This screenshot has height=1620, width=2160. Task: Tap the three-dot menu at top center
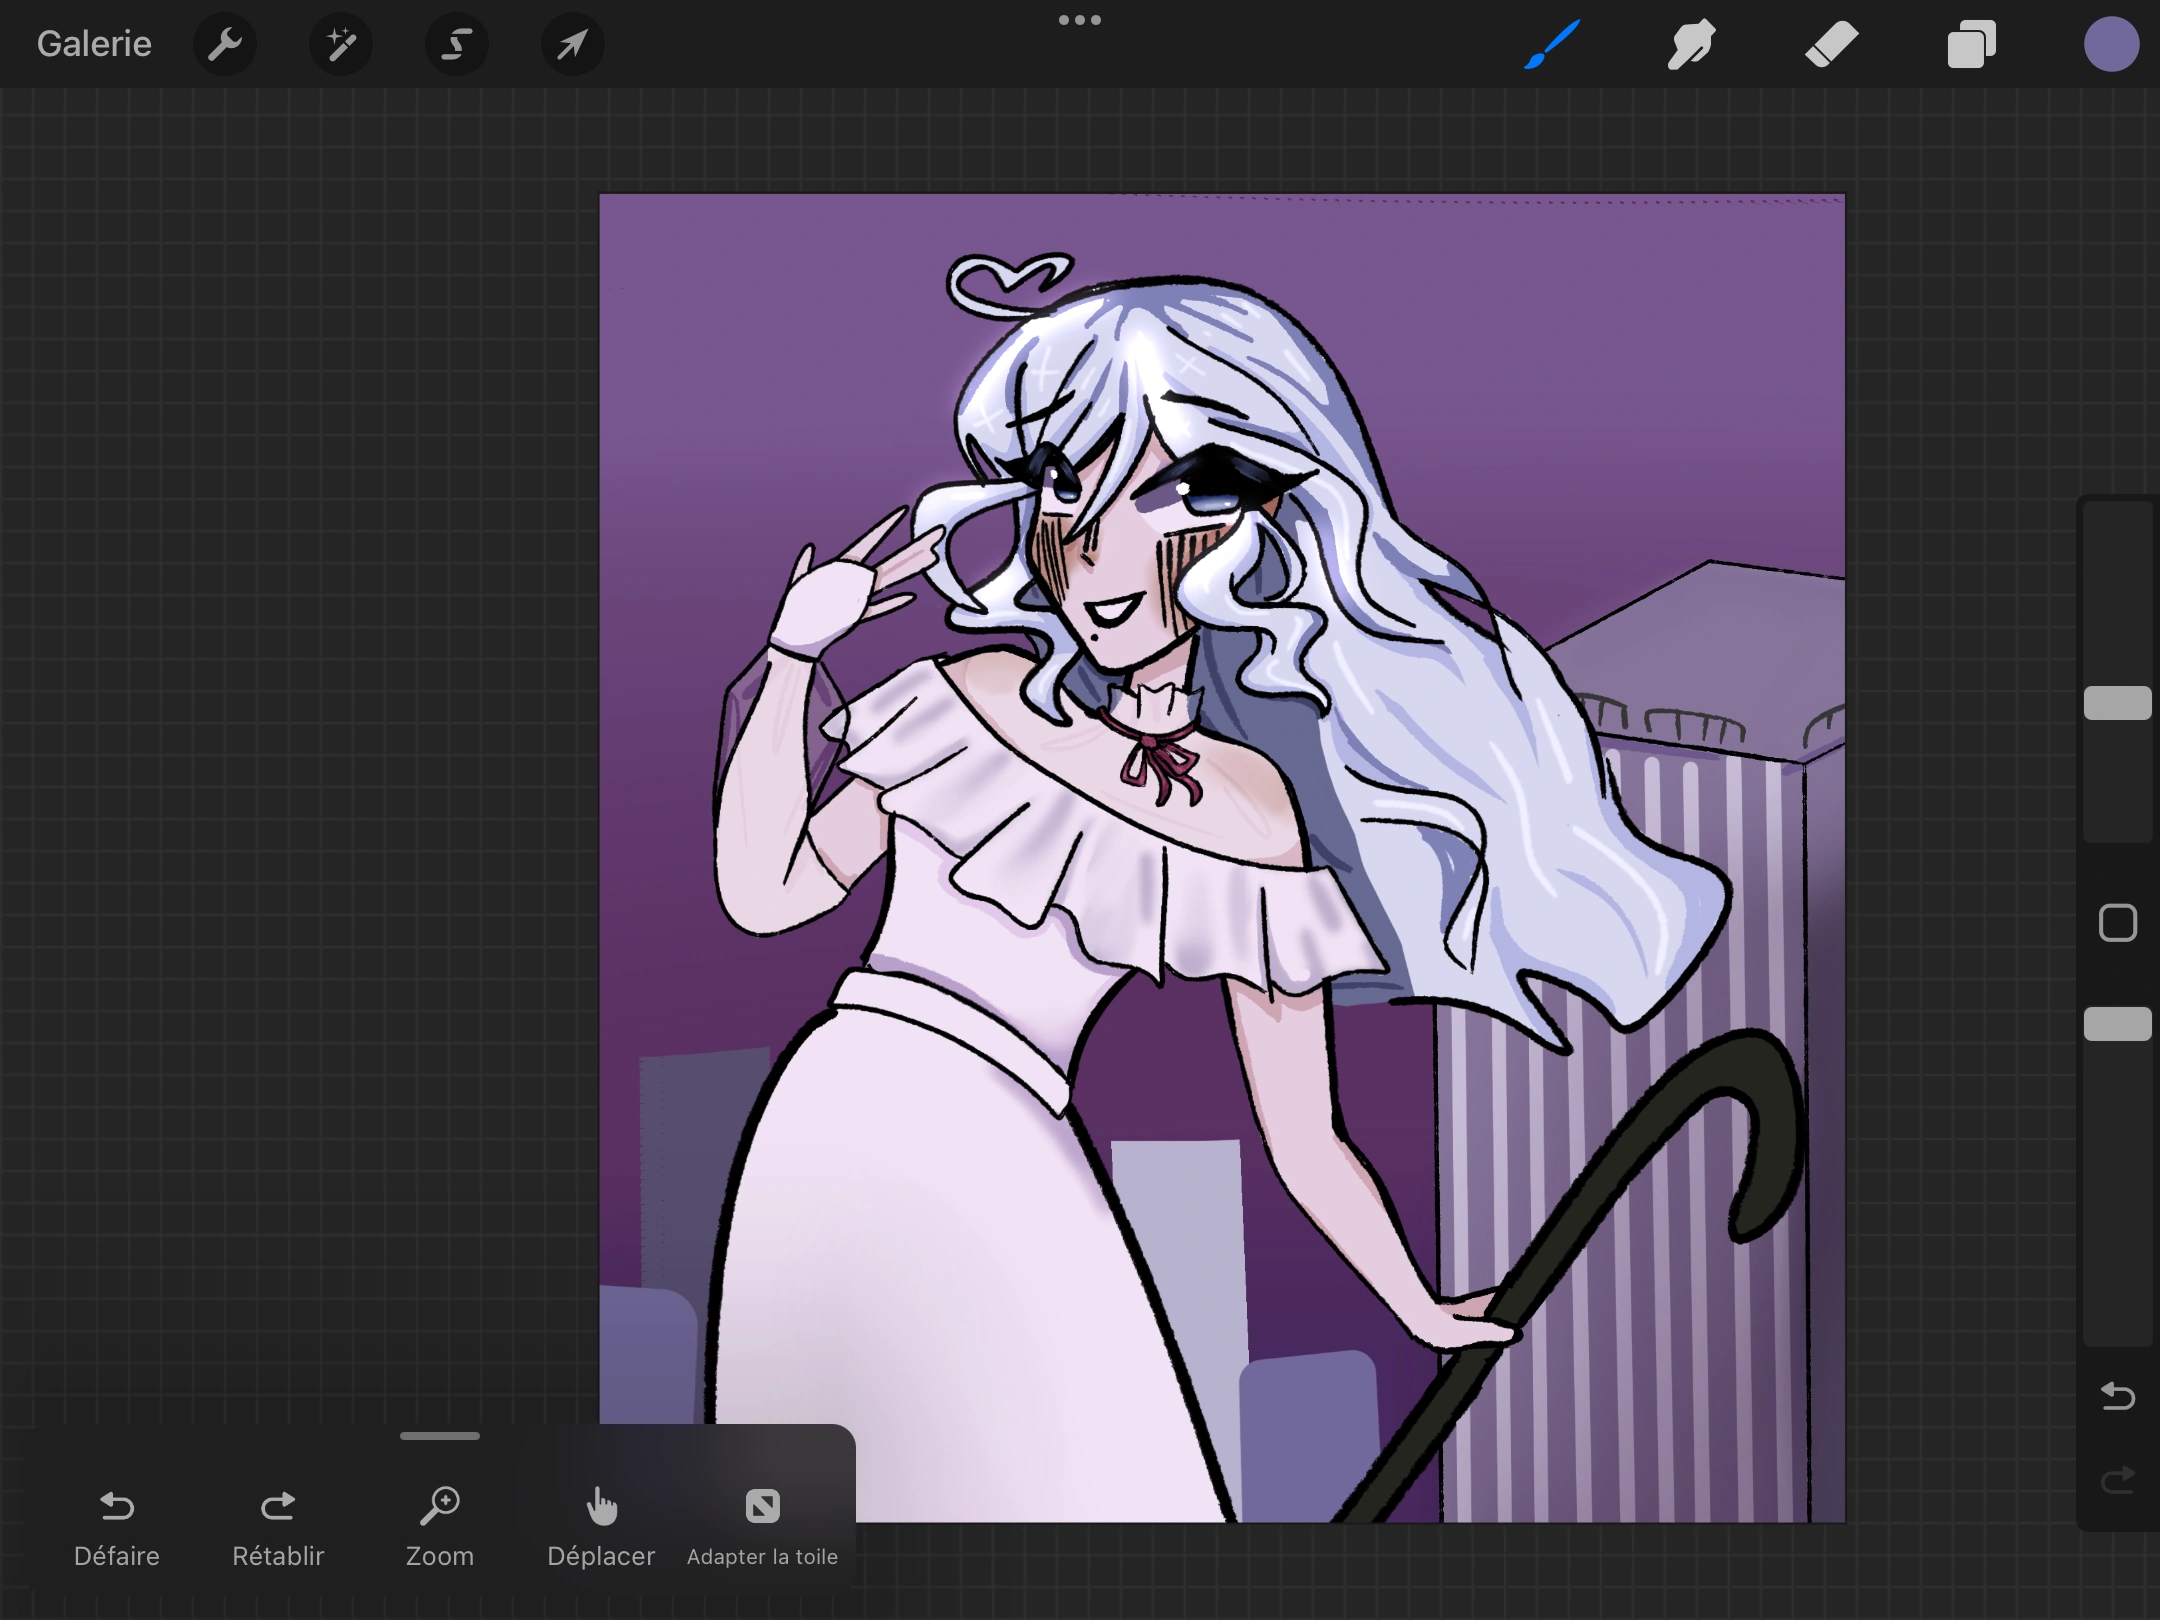pyautogui.click(x=1080, y=20)
